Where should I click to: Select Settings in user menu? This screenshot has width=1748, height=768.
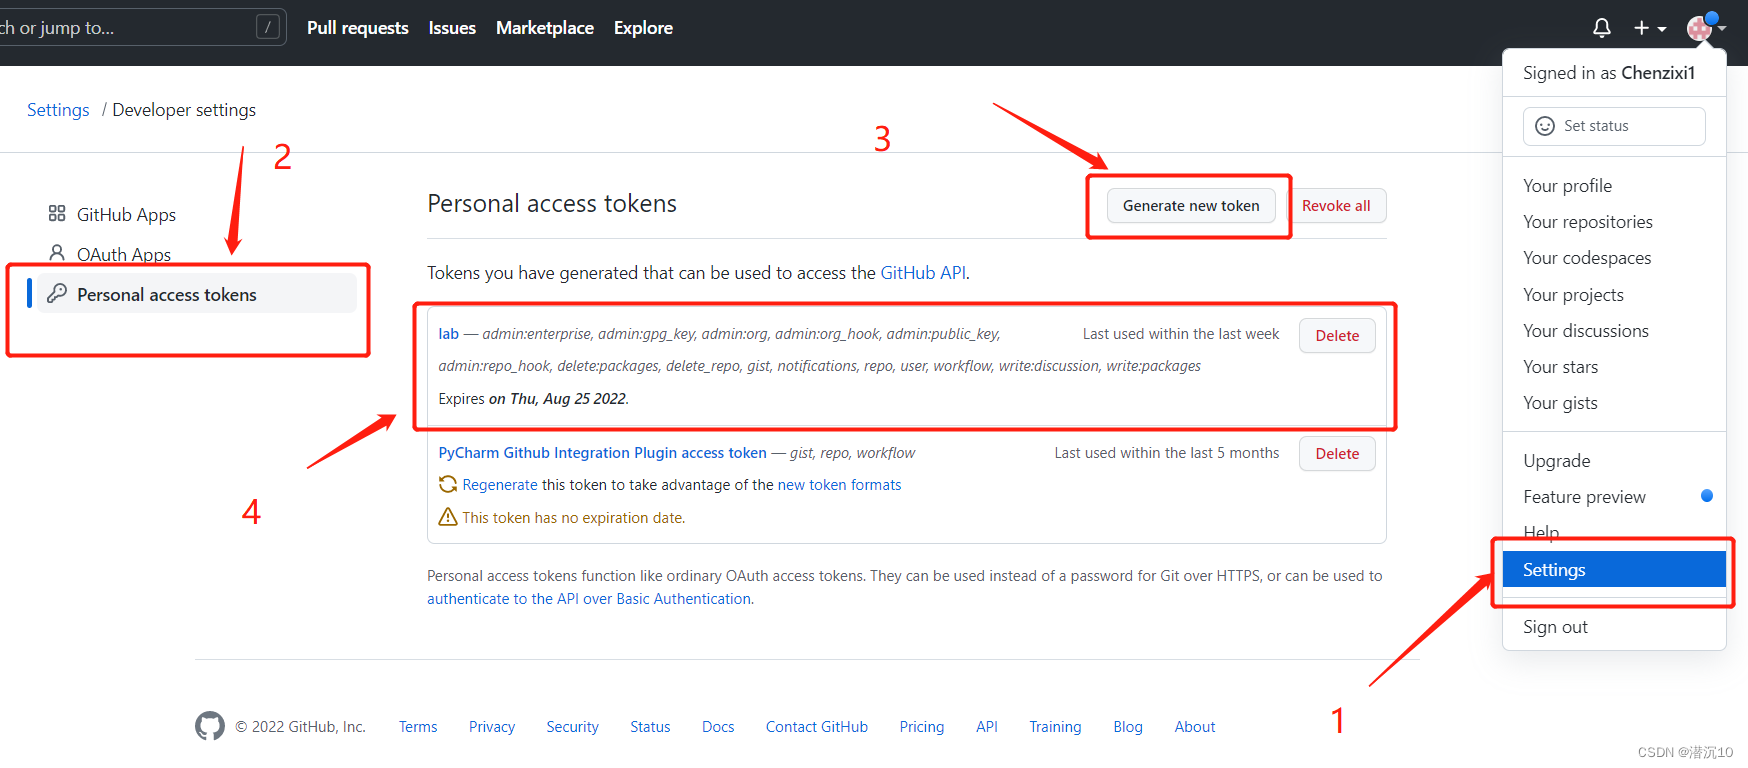click(1614, 569)
